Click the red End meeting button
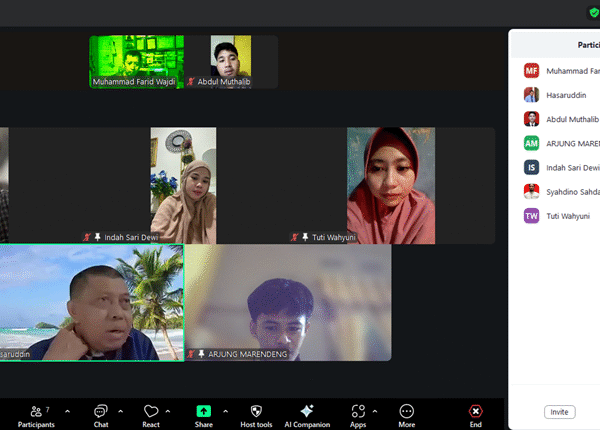 (x=476, y=411)
